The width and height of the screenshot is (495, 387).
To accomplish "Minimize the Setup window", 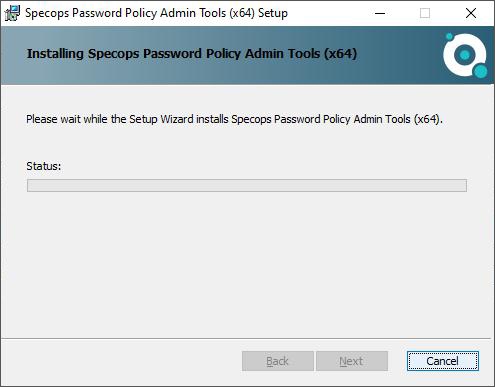I will (x=380, y=13).
